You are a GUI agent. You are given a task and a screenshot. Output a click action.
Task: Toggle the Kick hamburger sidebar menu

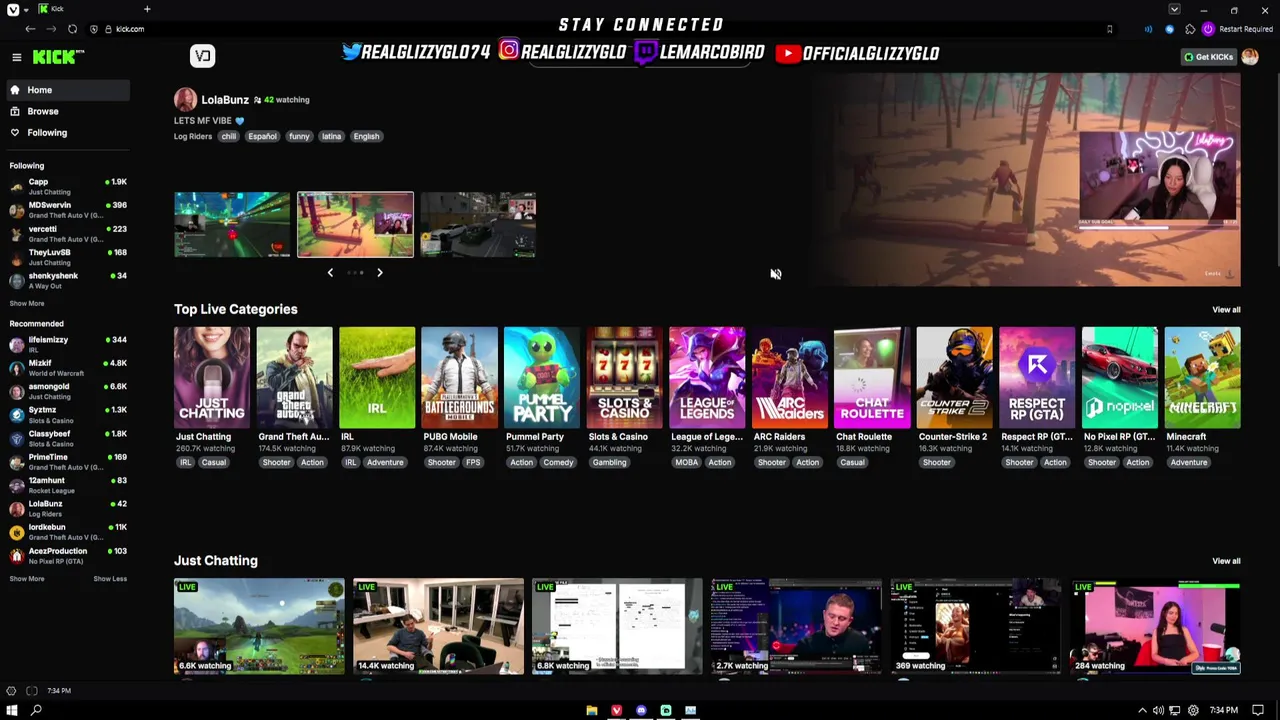point(16,57)
